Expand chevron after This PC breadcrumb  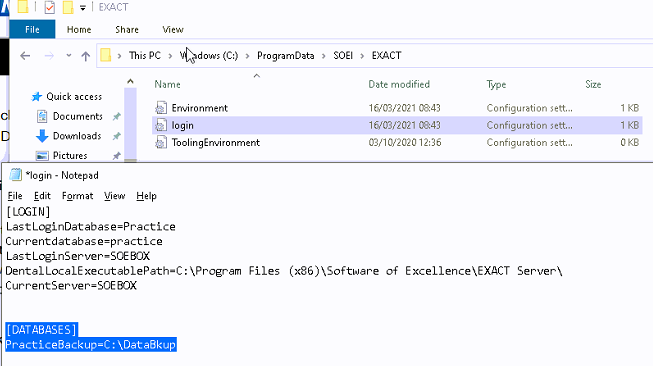click(170, 56)
